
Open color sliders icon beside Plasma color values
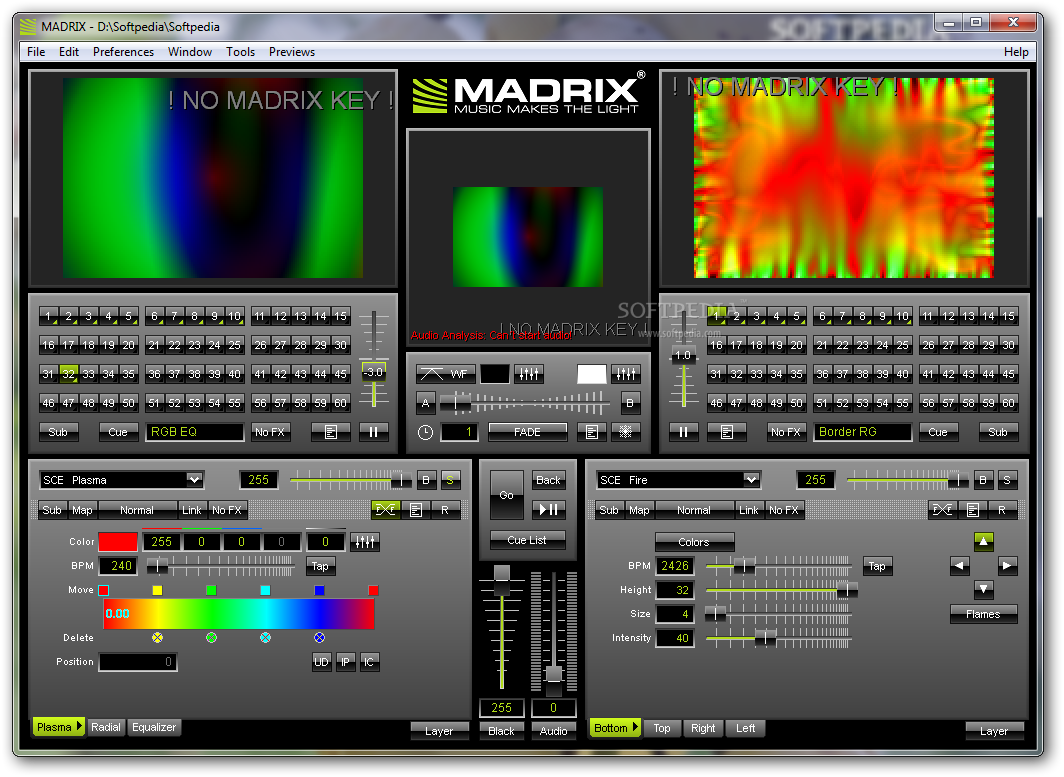365,542
